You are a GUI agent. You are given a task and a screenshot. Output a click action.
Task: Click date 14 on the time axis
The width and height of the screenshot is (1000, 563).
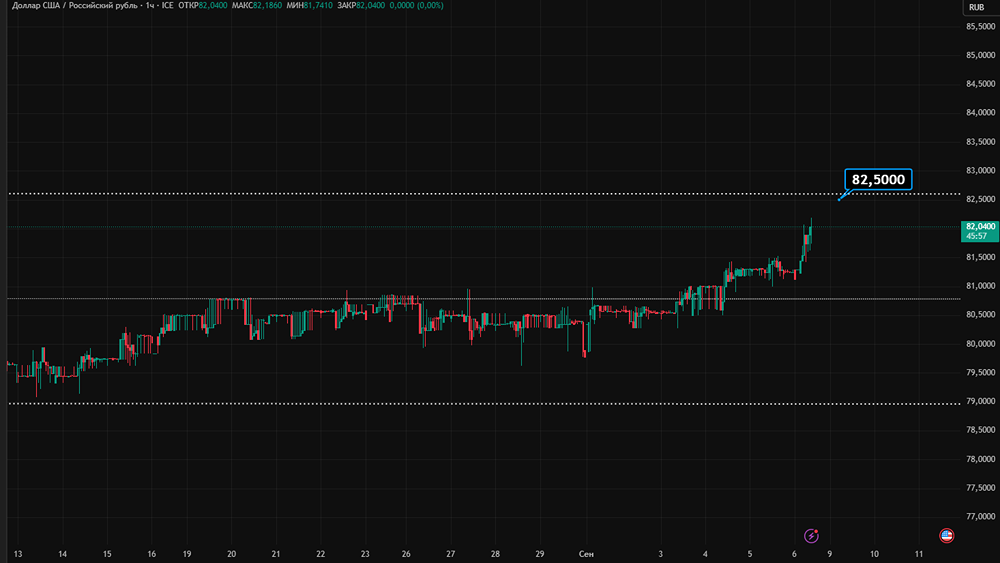click(62, 554)
